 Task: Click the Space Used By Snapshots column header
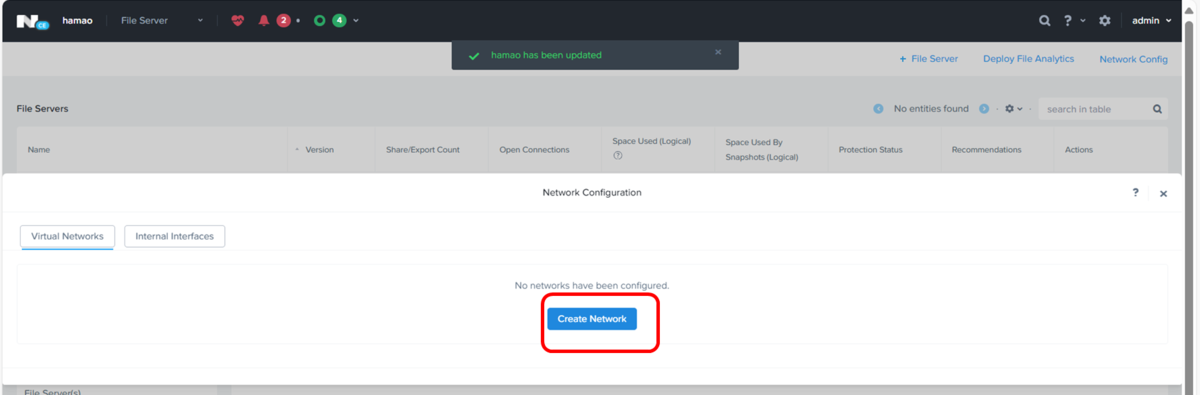click(762, 150)
